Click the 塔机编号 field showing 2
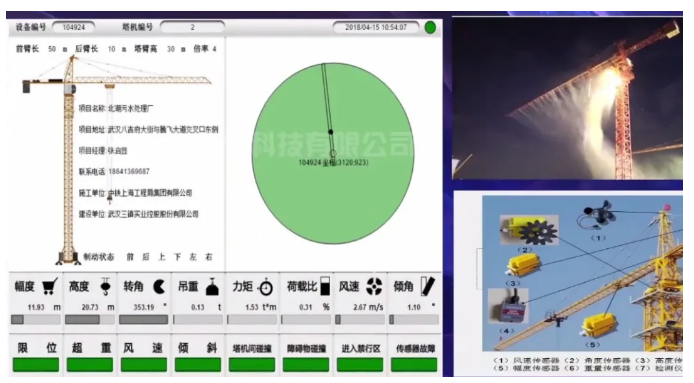This screenshot has width=694, height=383. (193, 27)
